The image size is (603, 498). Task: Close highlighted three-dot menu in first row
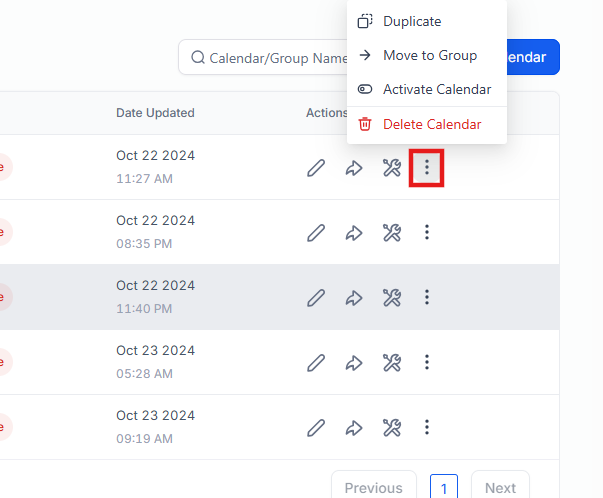pyautogui.click(x=427, y=168)
